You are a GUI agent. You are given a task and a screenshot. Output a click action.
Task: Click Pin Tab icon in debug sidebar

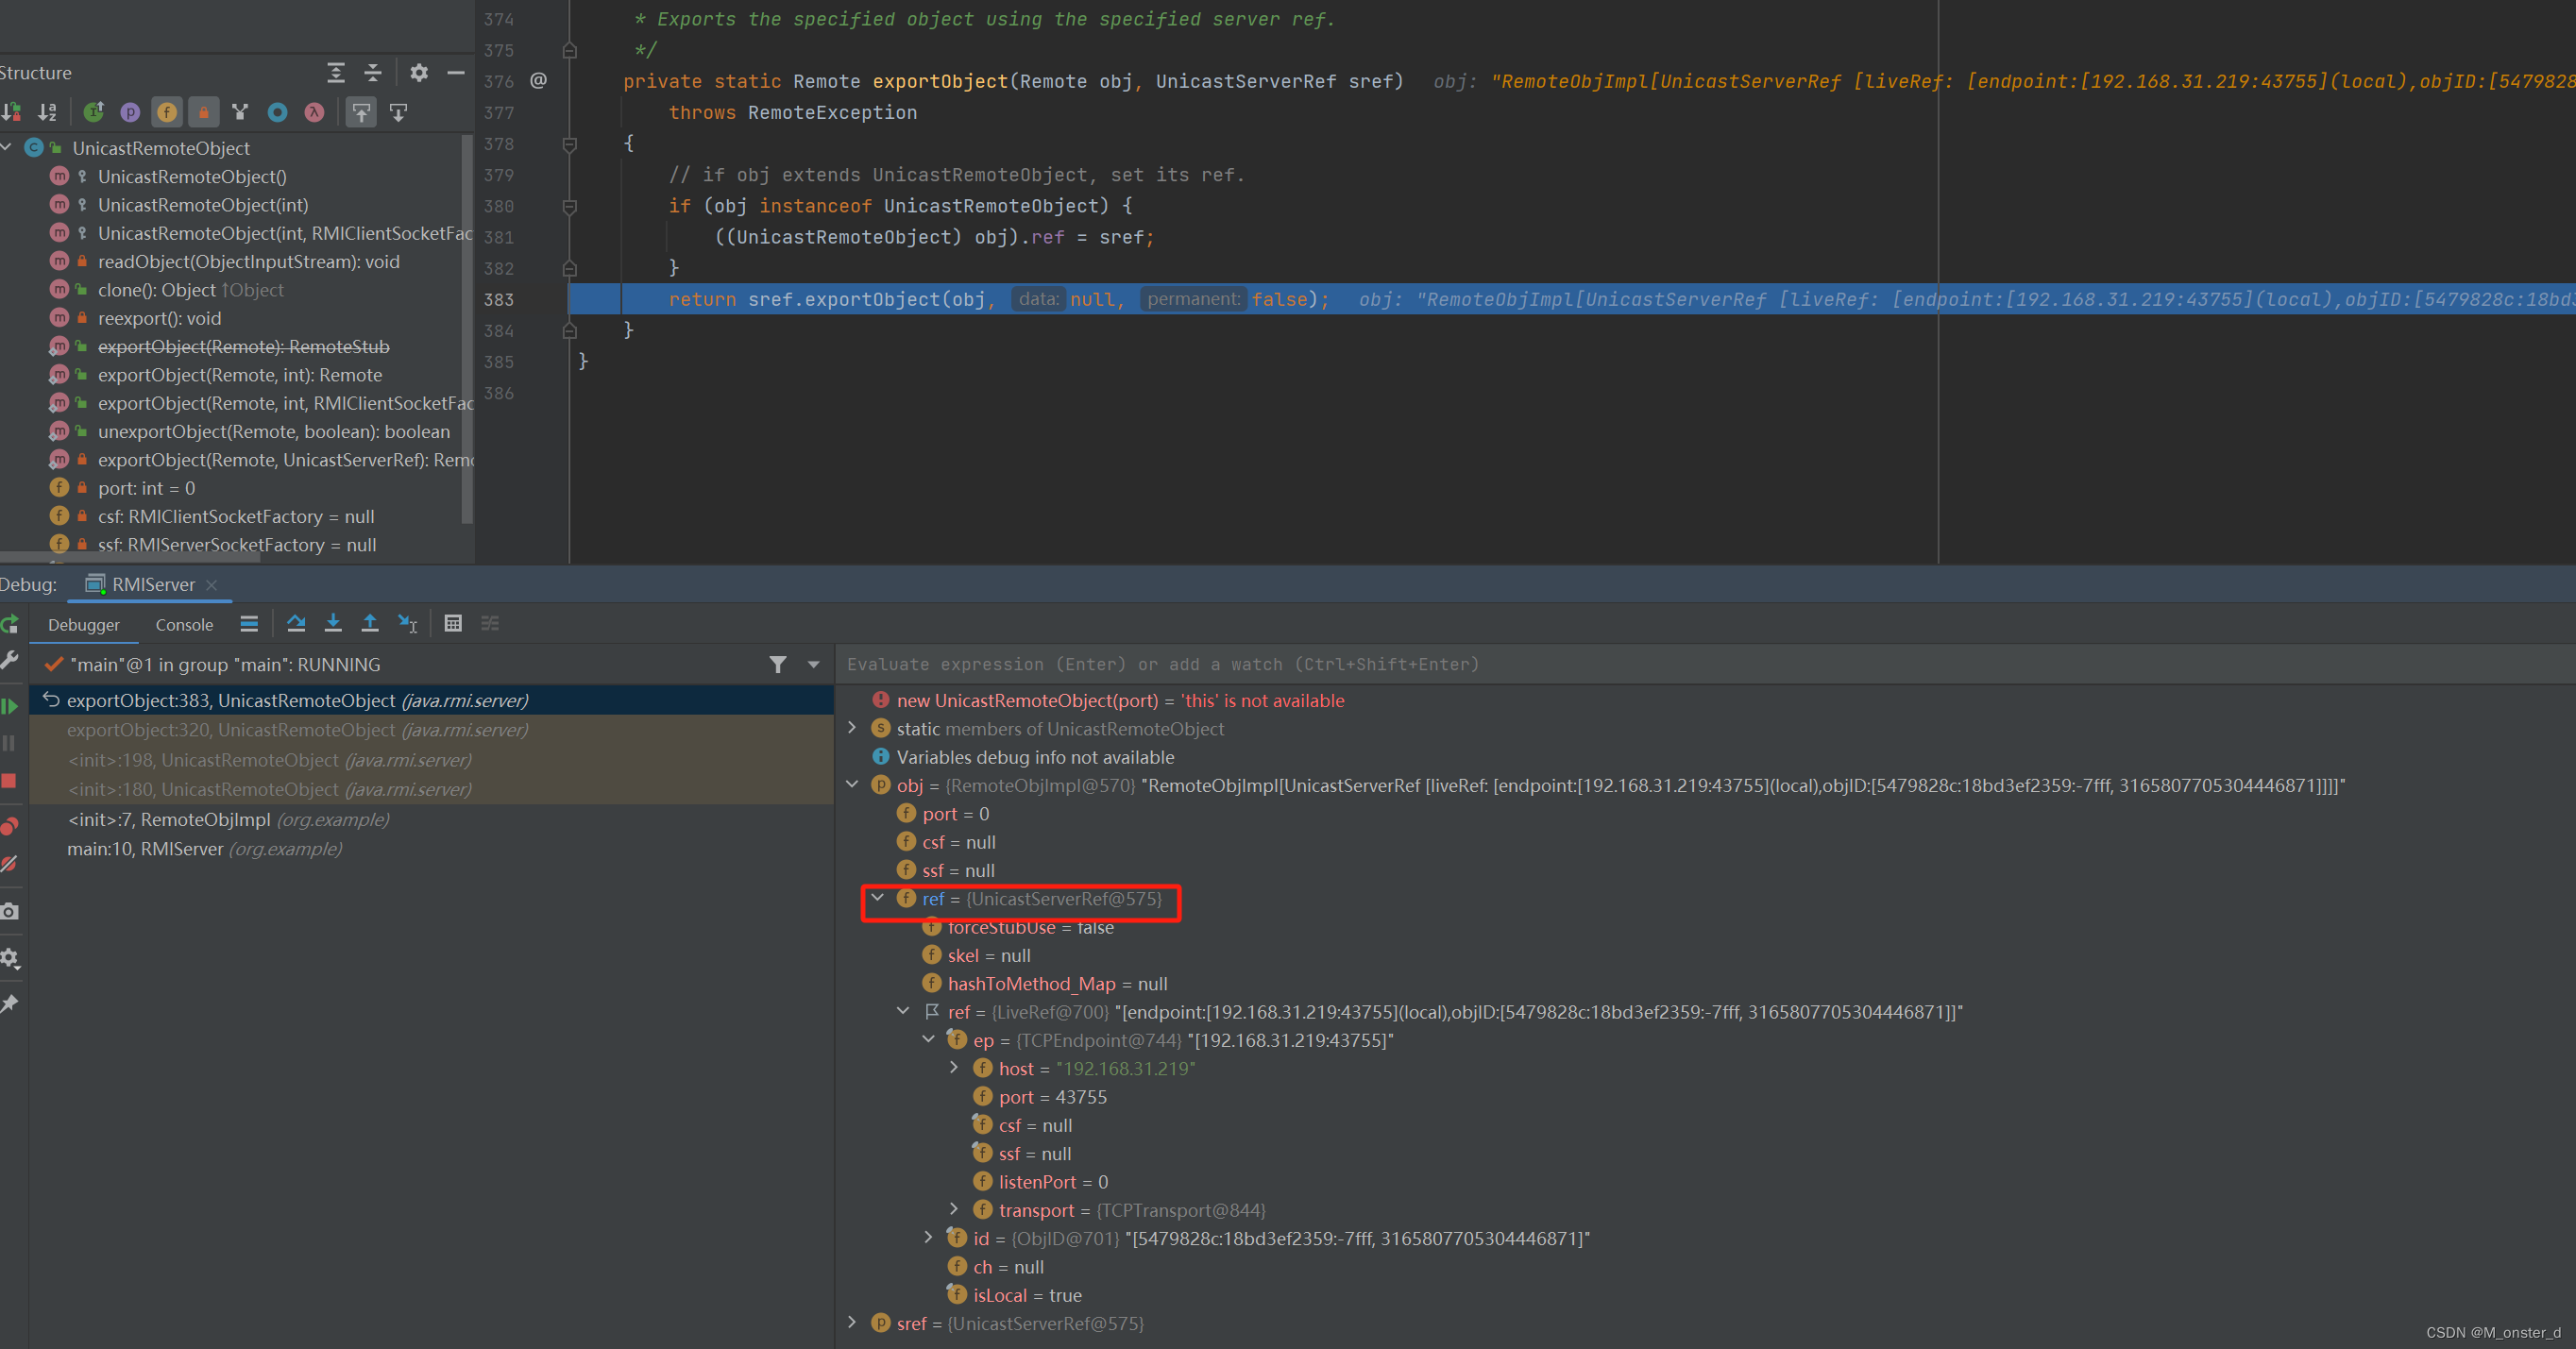coord(10,1004)
